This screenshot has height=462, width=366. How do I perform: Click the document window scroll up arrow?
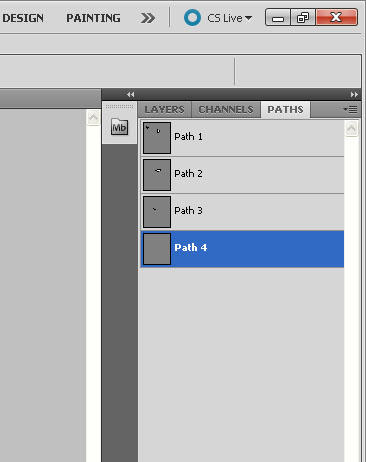coord(93,118)
